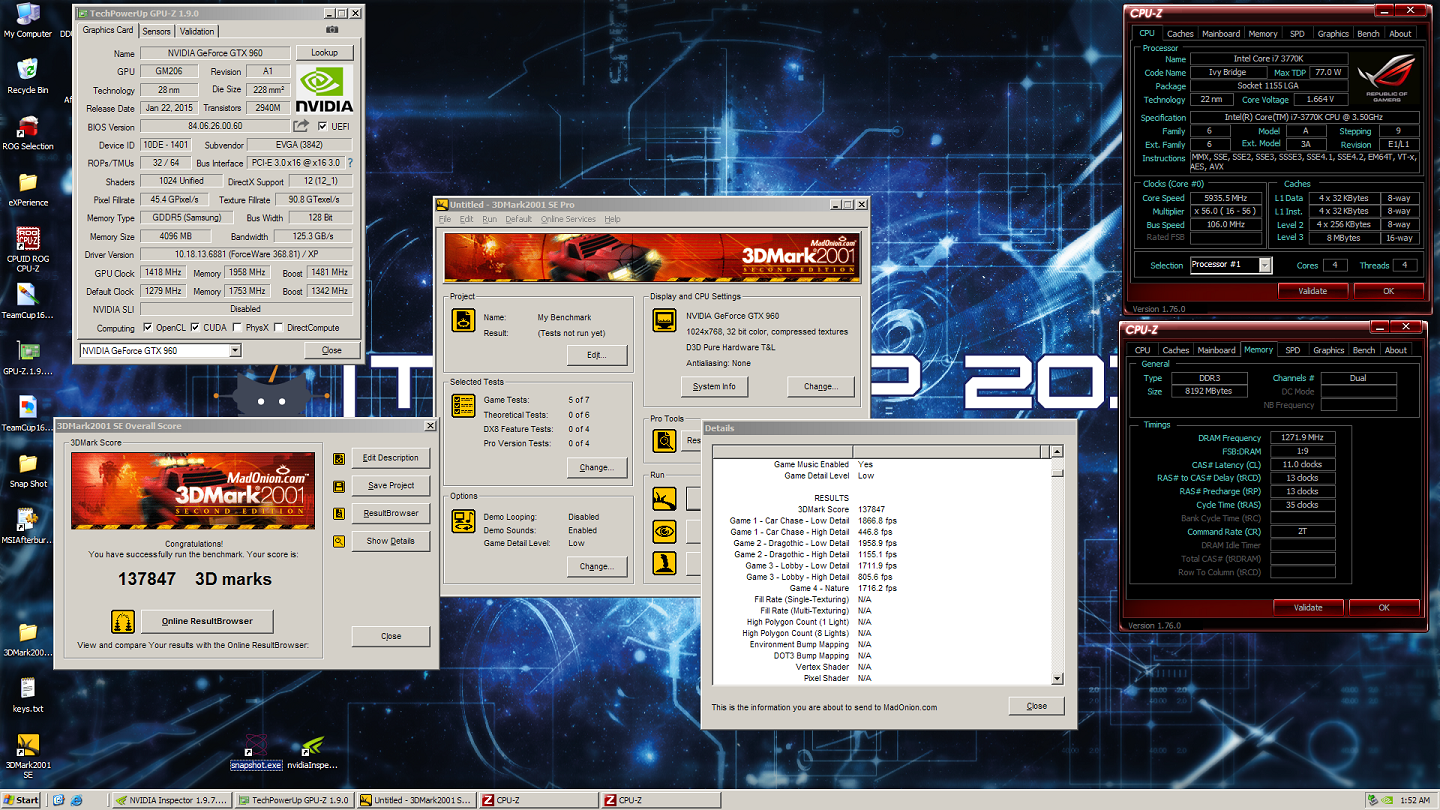1440x810 pixels.
Task: Click the Display and CPU Settings monitor icon
Action: click(664, 320)
